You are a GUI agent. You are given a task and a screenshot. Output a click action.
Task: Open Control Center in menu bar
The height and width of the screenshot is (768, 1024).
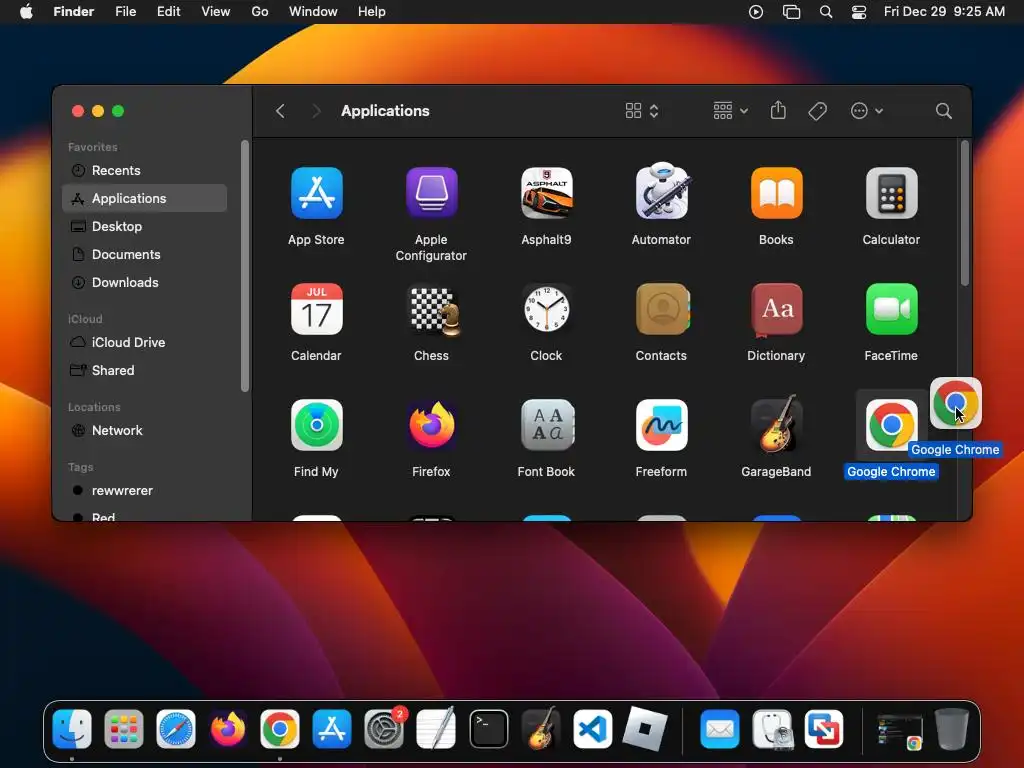pyautogui.click(x=859, y=12)
